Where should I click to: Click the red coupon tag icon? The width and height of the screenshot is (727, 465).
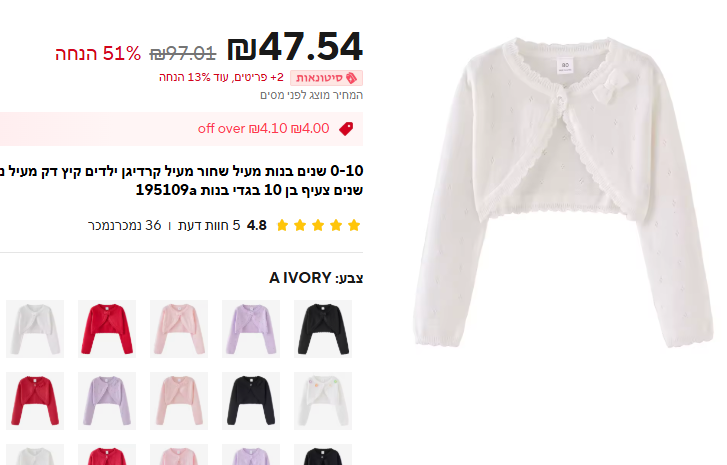(346, 128)
